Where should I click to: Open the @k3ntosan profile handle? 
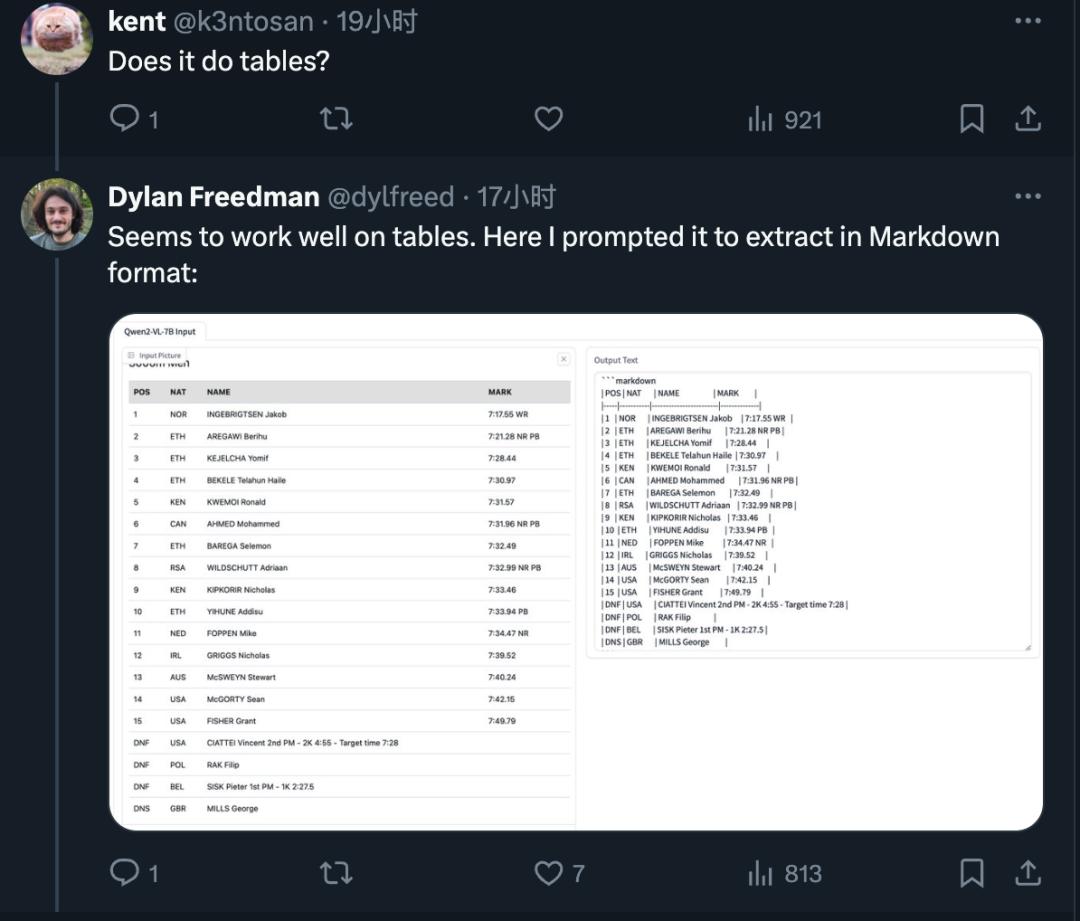(243, 21)
